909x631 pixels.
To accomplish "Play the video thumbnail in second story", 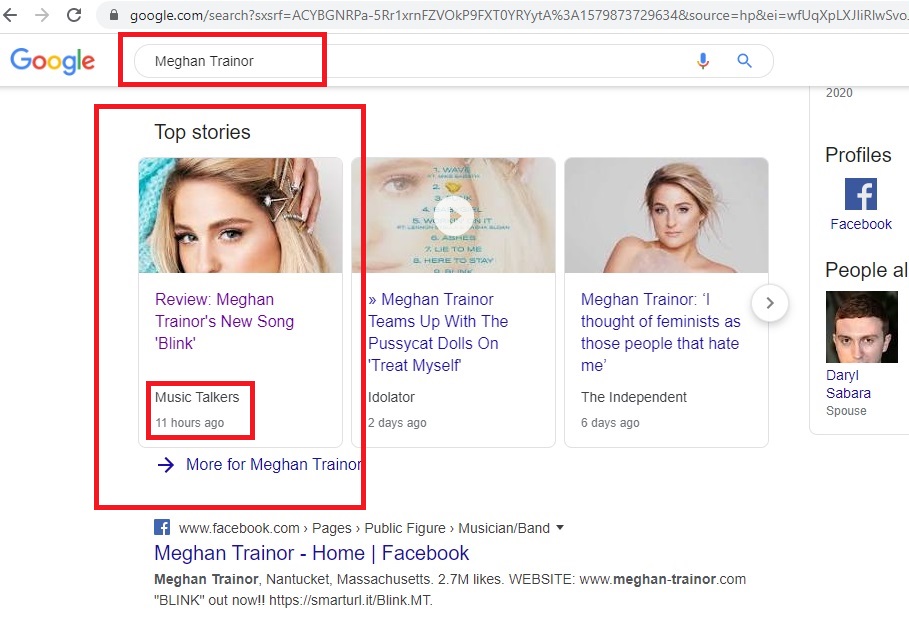I will pos(453,215).
